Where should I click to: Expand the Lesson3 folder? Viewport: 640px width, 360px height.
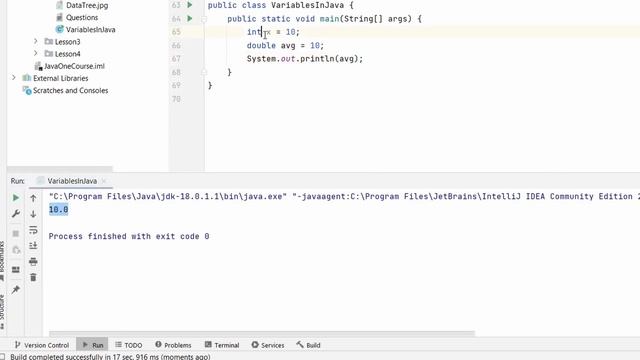pyautogui.click(x=36, y=41)
